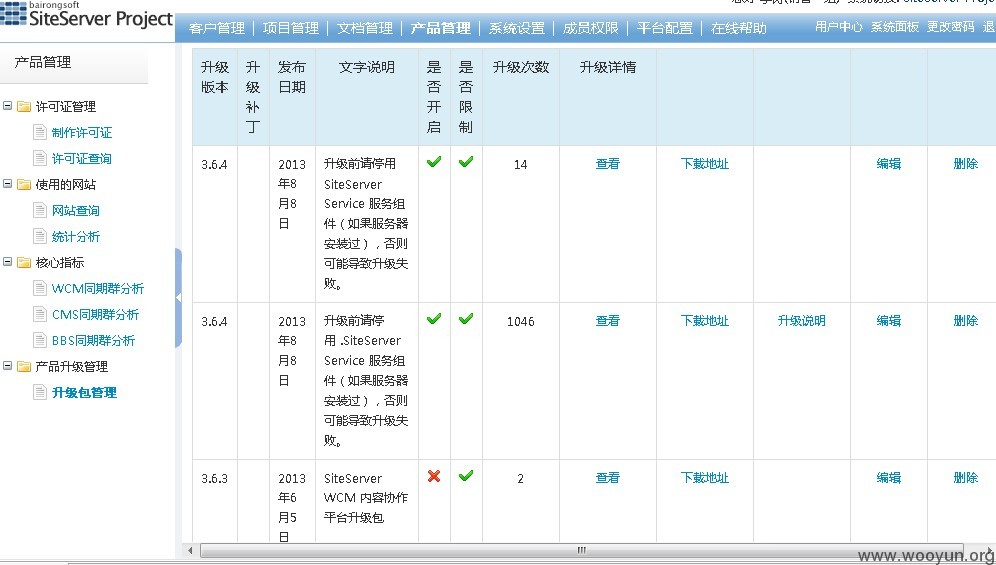Click folder icon beside 产品升级管理
The image size is (996, 565).
click(x=24, y=366)
